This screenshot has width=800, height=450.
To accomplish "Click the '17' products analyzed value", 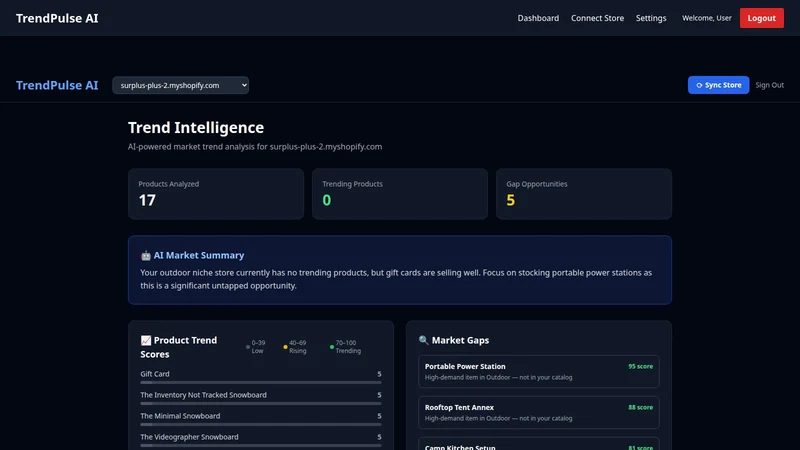I will point(147,200).
